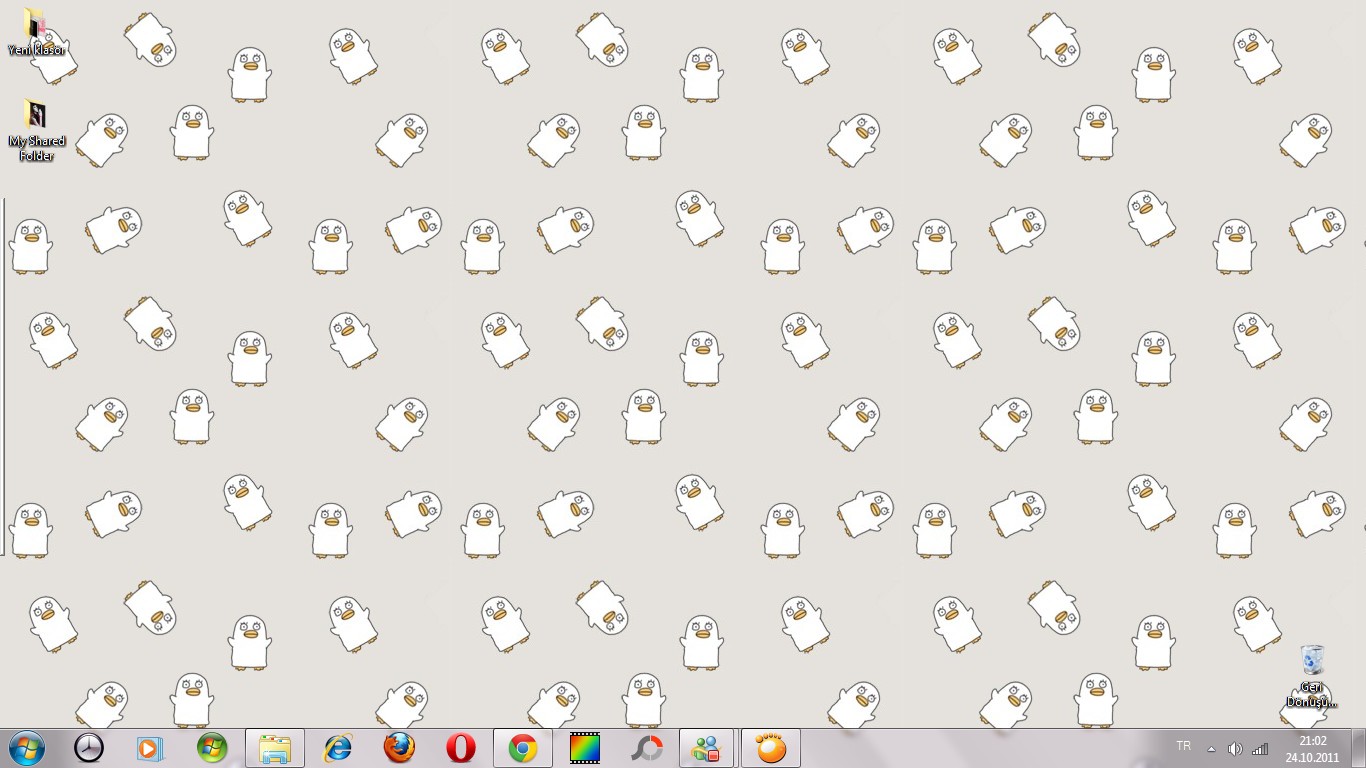Image resolution: width=1366 pixels, height=768 pixels.
Task: Click the Show desktop button
Action: [1359, 748]
